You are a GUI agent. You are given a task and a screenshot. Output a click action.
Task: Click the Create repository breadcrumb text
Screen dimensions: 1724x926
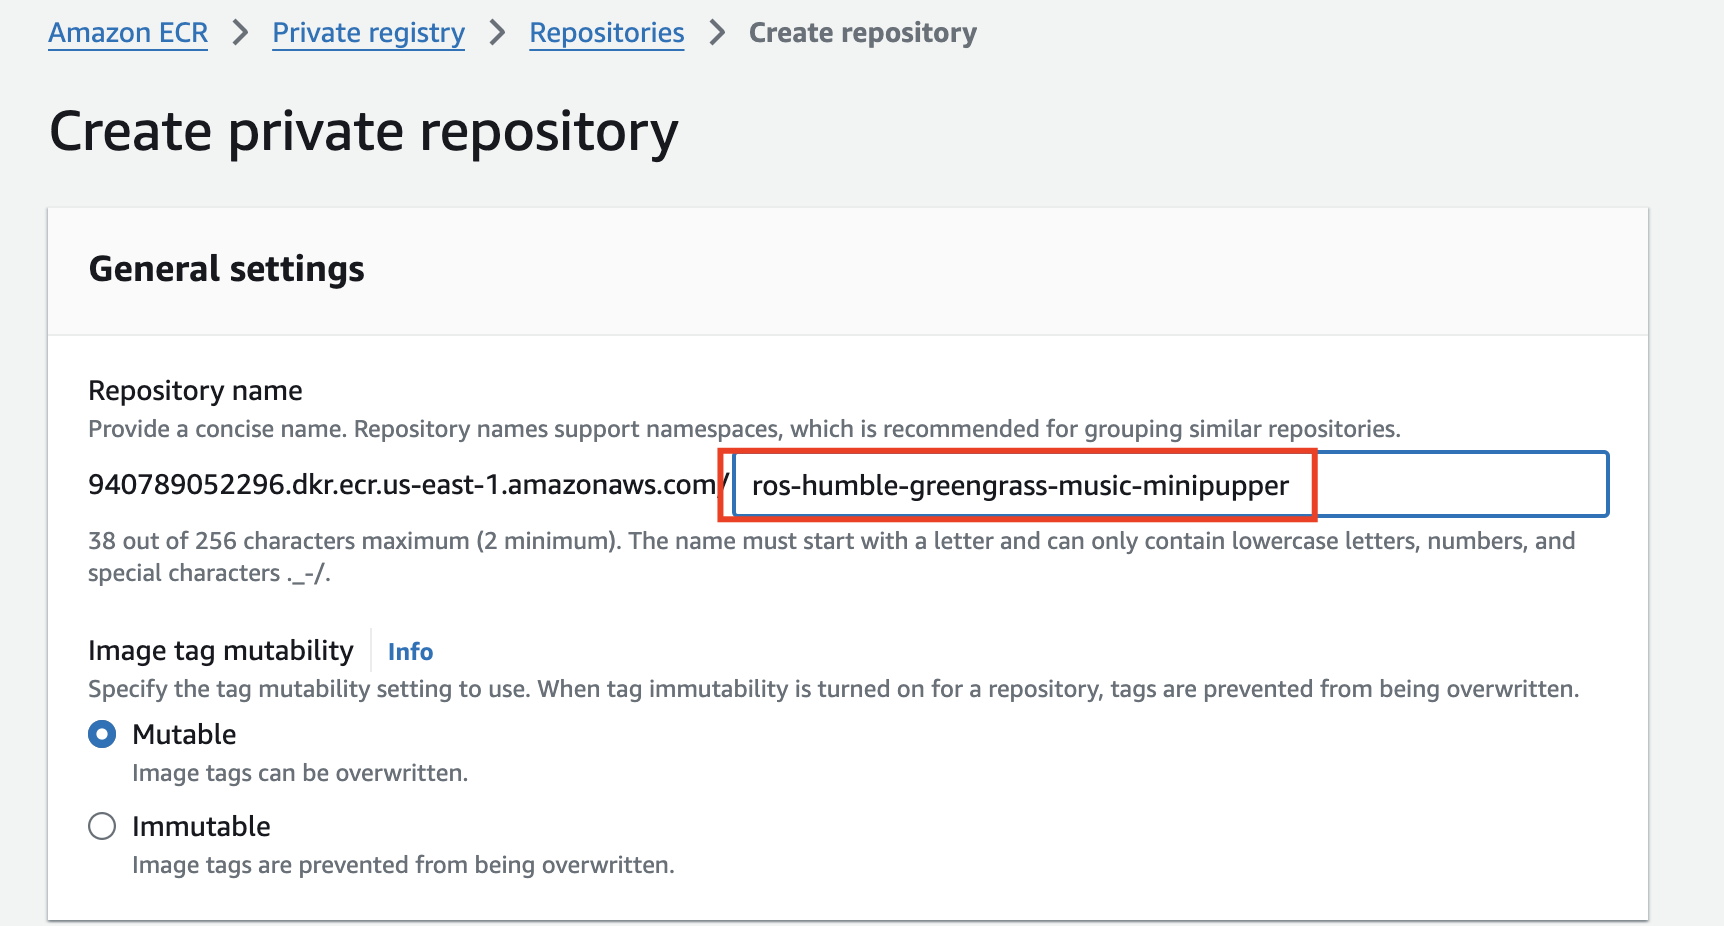pyautogui.click(x=862, y=33)
